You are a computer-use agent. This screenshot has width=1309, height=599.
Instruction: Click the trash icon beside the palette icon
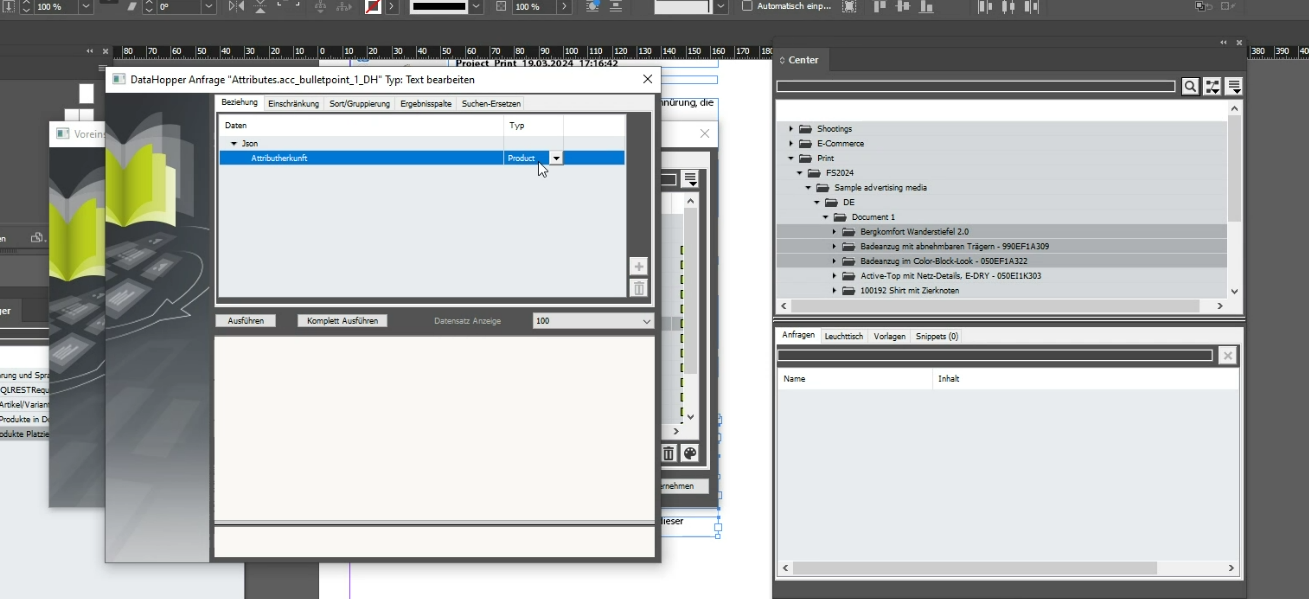[x=668, y=453]
